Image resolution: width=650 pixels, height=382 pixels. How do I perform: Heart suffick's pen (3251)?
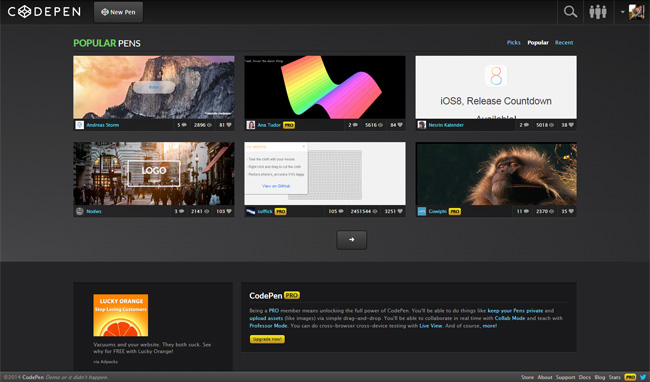(393, 211)
